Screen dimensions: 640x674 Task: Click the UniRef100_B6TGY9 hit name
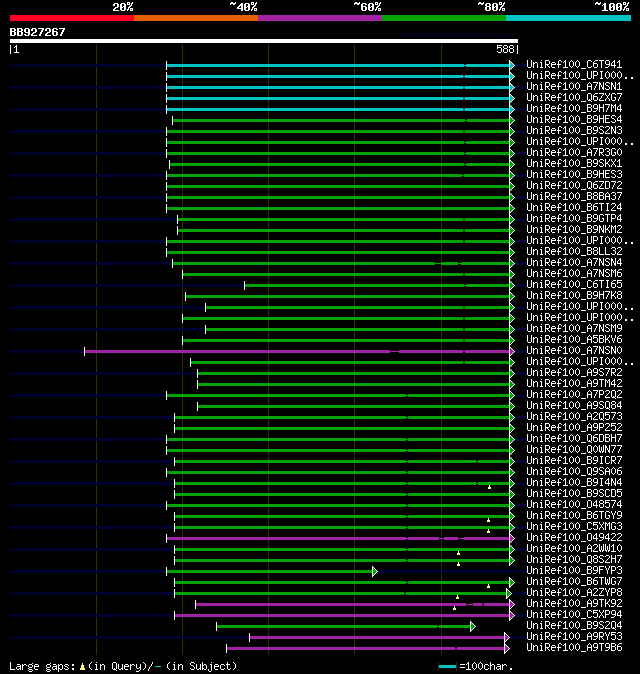pyautogui.click(x=574, y=515)
